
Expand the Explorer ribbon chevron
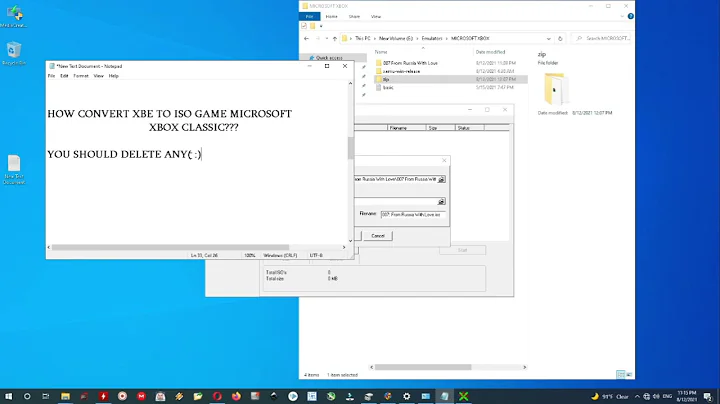coord(622,16)
